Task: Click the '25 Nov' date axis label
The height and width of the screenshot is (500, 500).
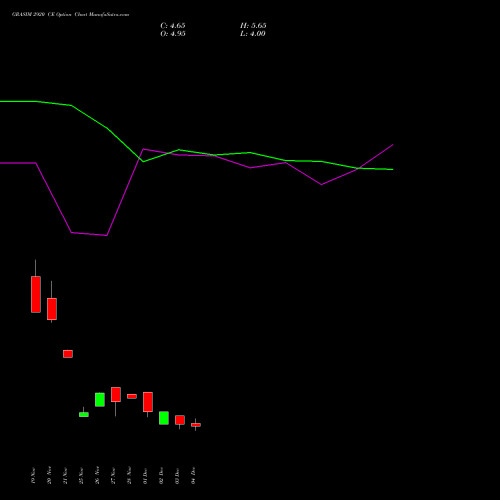Action: tap(81, 476)
